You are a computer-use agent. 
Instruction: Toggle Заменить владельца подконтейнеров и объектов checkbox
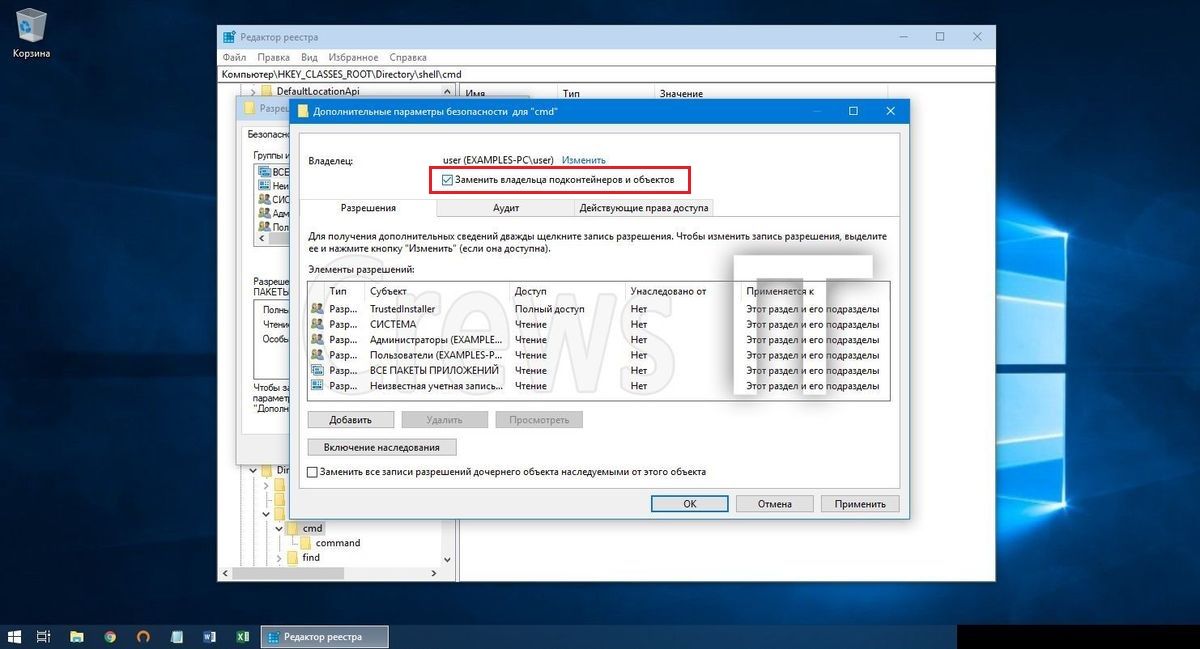pos(448,180)
